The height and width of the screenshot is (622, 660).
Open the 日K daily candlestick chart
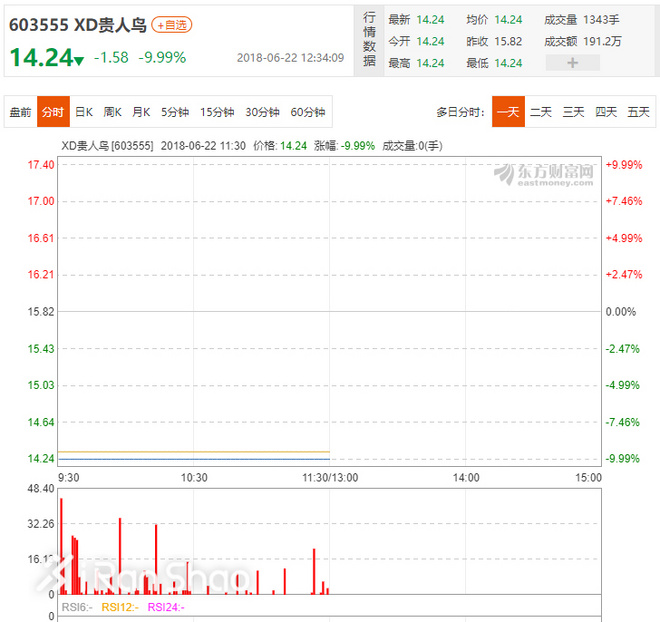click(84, 112)
